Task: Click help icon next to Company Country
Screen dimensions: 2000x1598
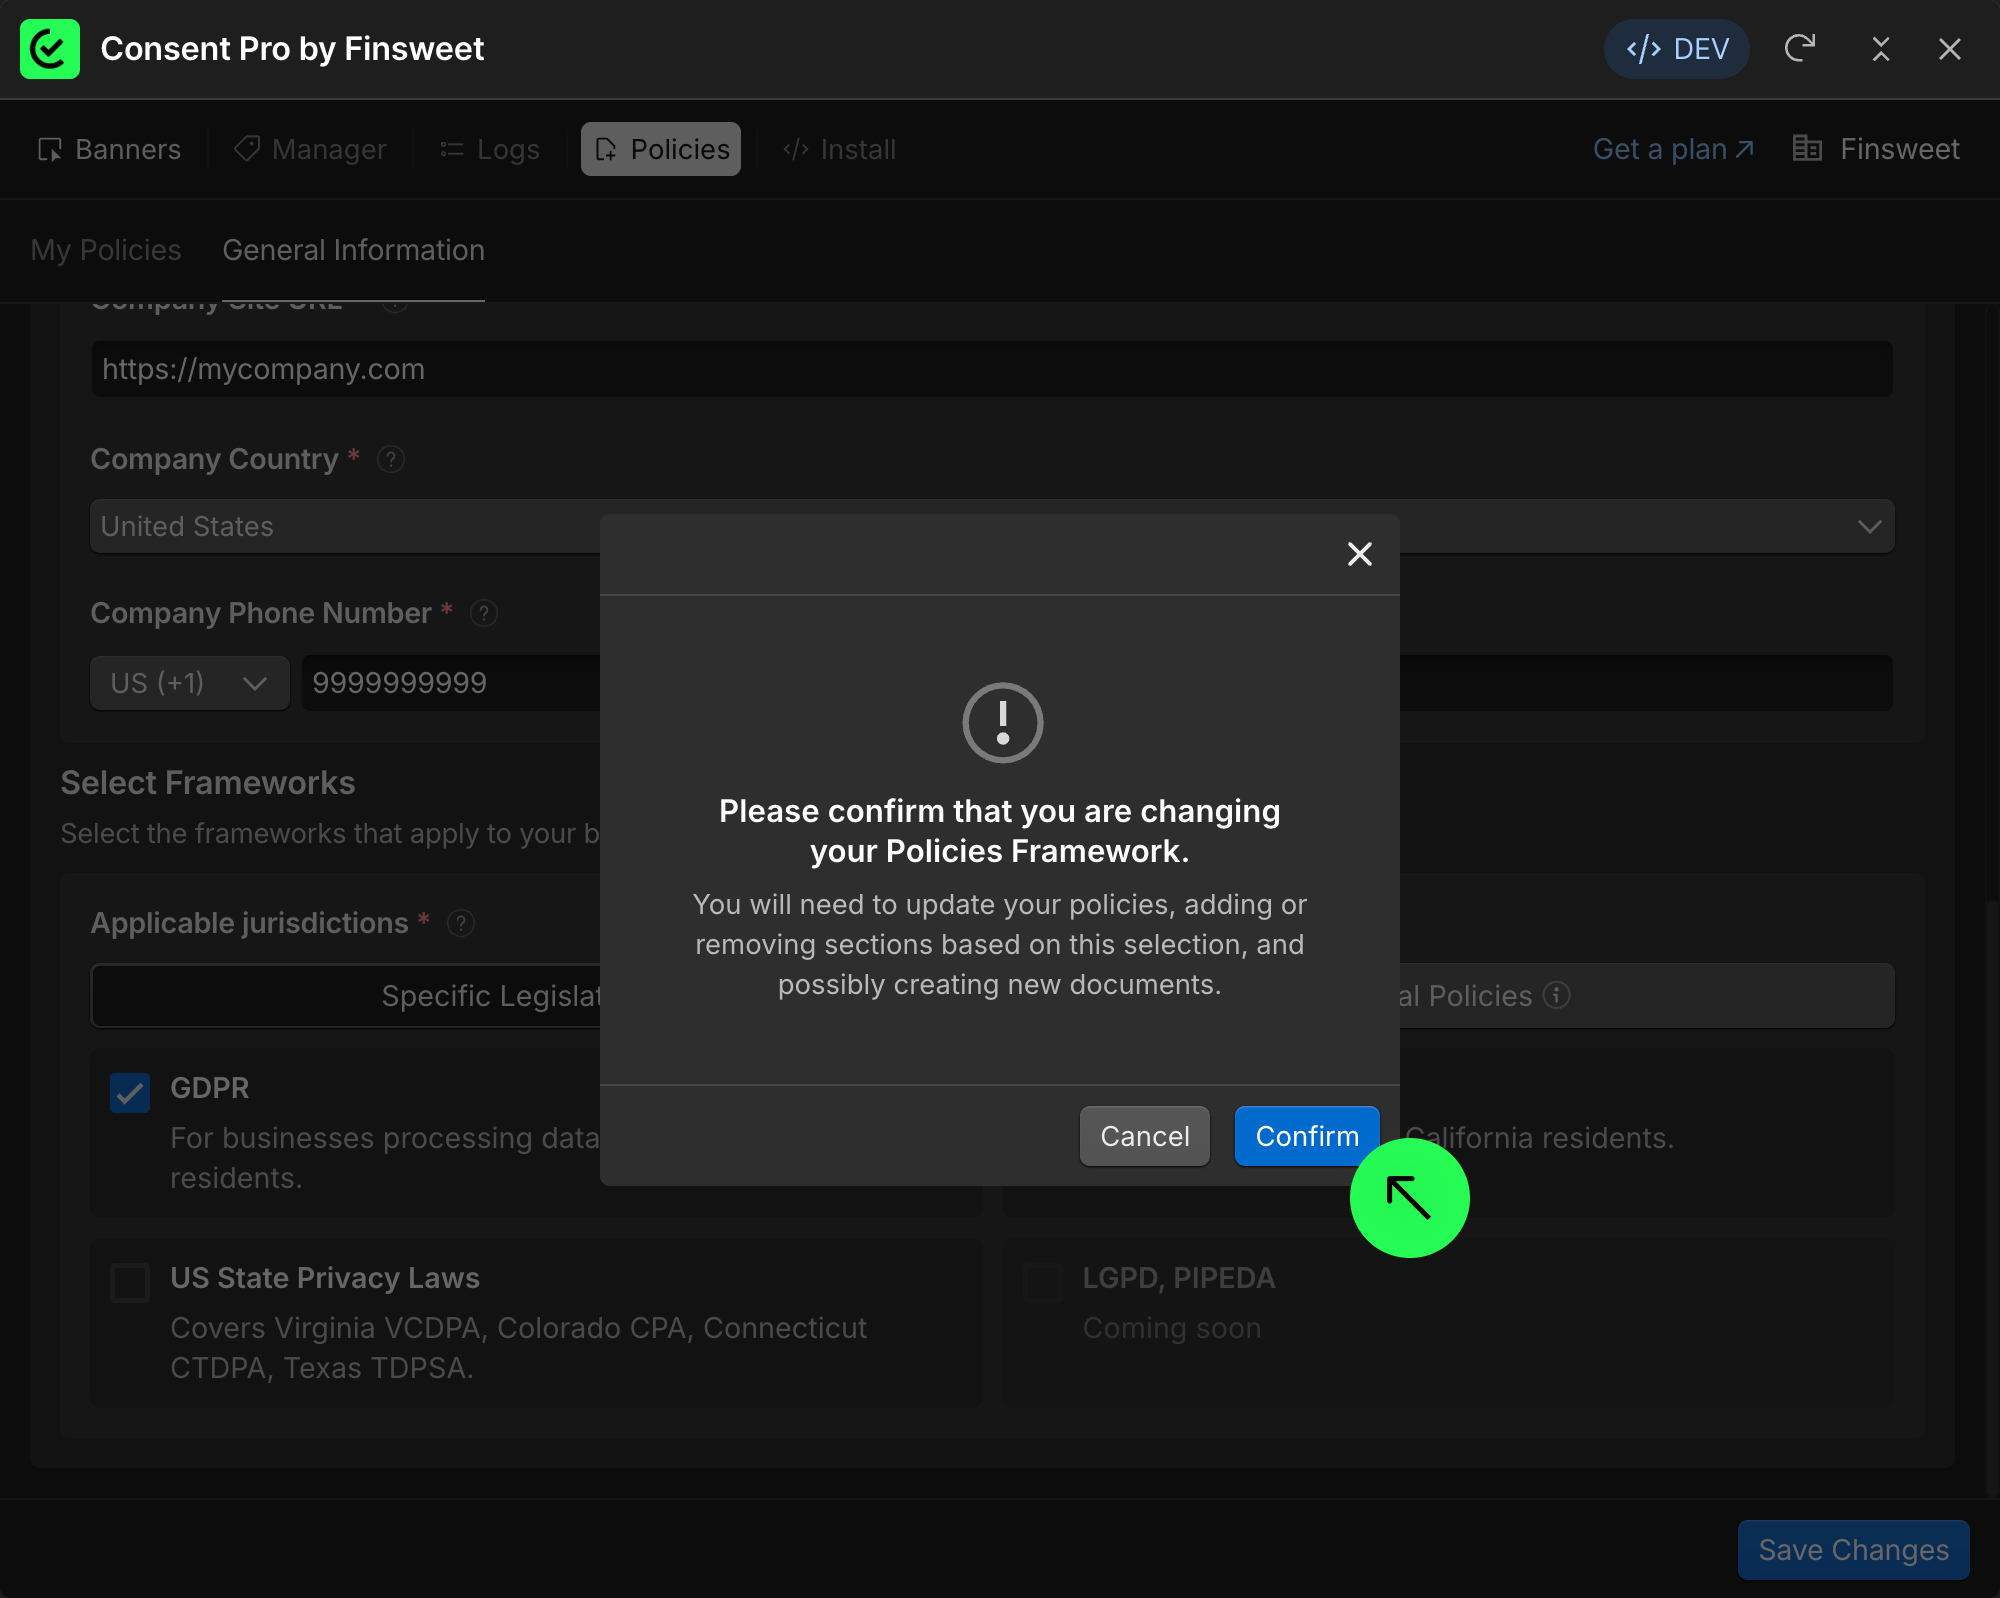Action: tap(391, 459)
